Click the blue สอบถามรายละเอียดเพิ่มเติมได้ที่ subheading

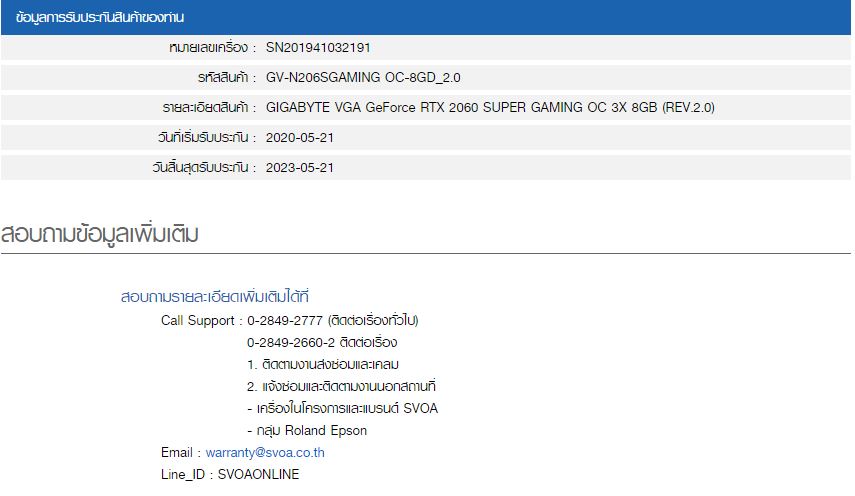coord(215,297)
